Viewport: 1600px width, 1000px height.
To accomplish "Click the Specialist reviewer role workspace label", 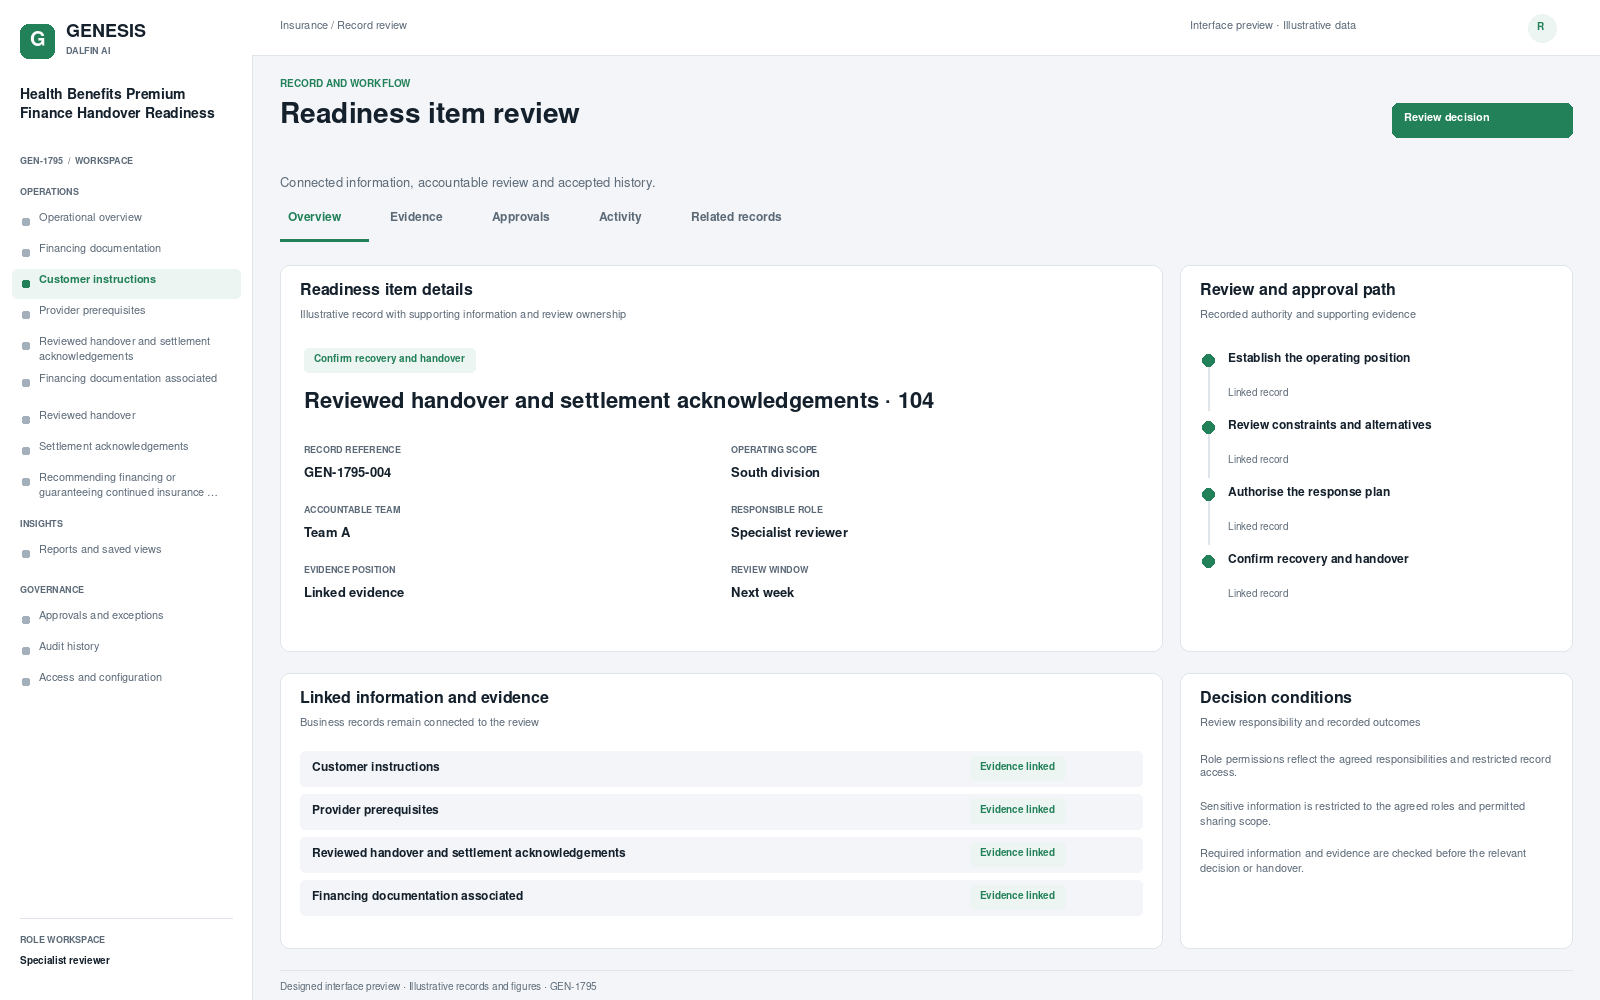I will pos(65,961).
